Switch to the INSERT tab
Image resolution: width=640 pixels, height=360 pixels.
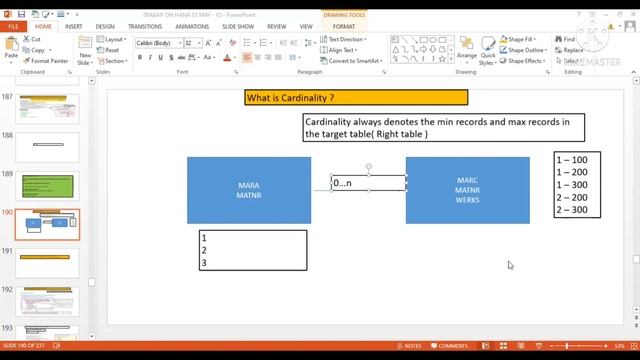(x=73, y=27)
